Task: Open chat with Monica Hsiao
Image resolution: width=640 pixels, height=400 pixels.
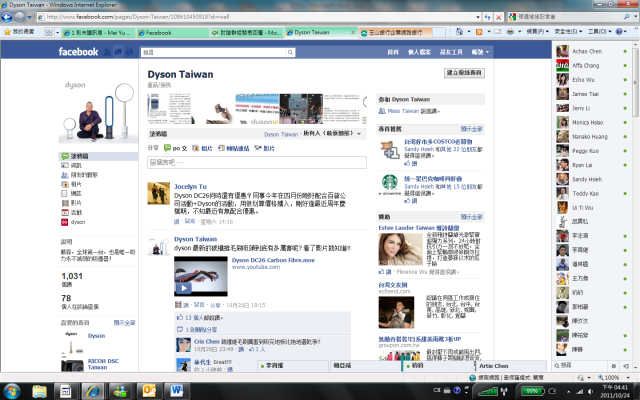Action: 591,122
